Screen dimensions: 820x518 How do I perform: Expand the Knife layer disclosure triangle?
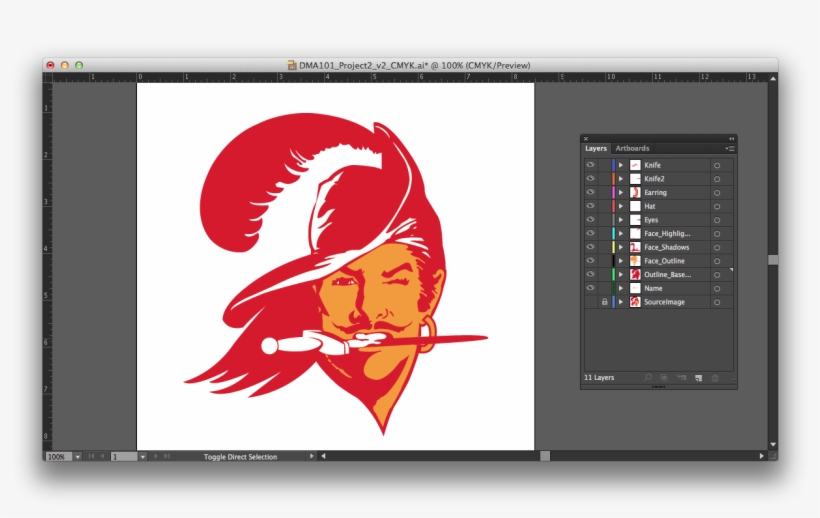click(621, 165)
